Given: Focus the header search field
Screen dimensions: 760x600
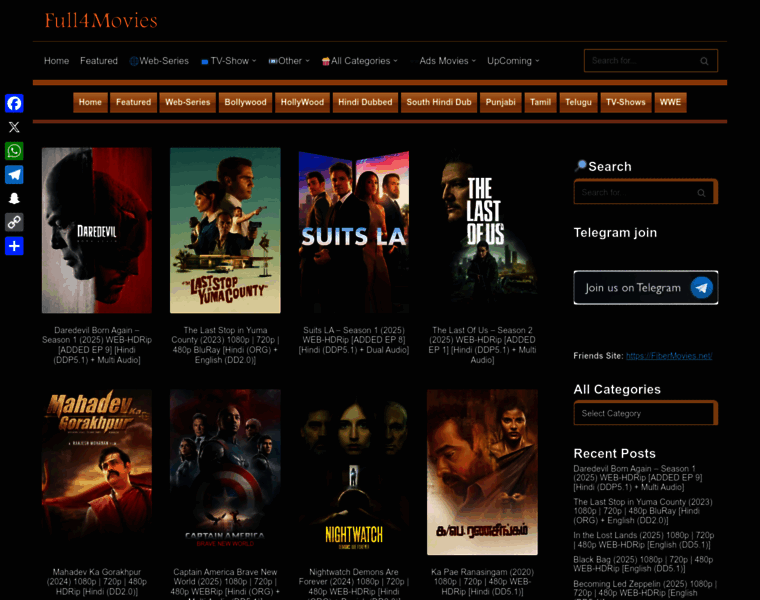Looking at the screenshot, I should (650, 61).
